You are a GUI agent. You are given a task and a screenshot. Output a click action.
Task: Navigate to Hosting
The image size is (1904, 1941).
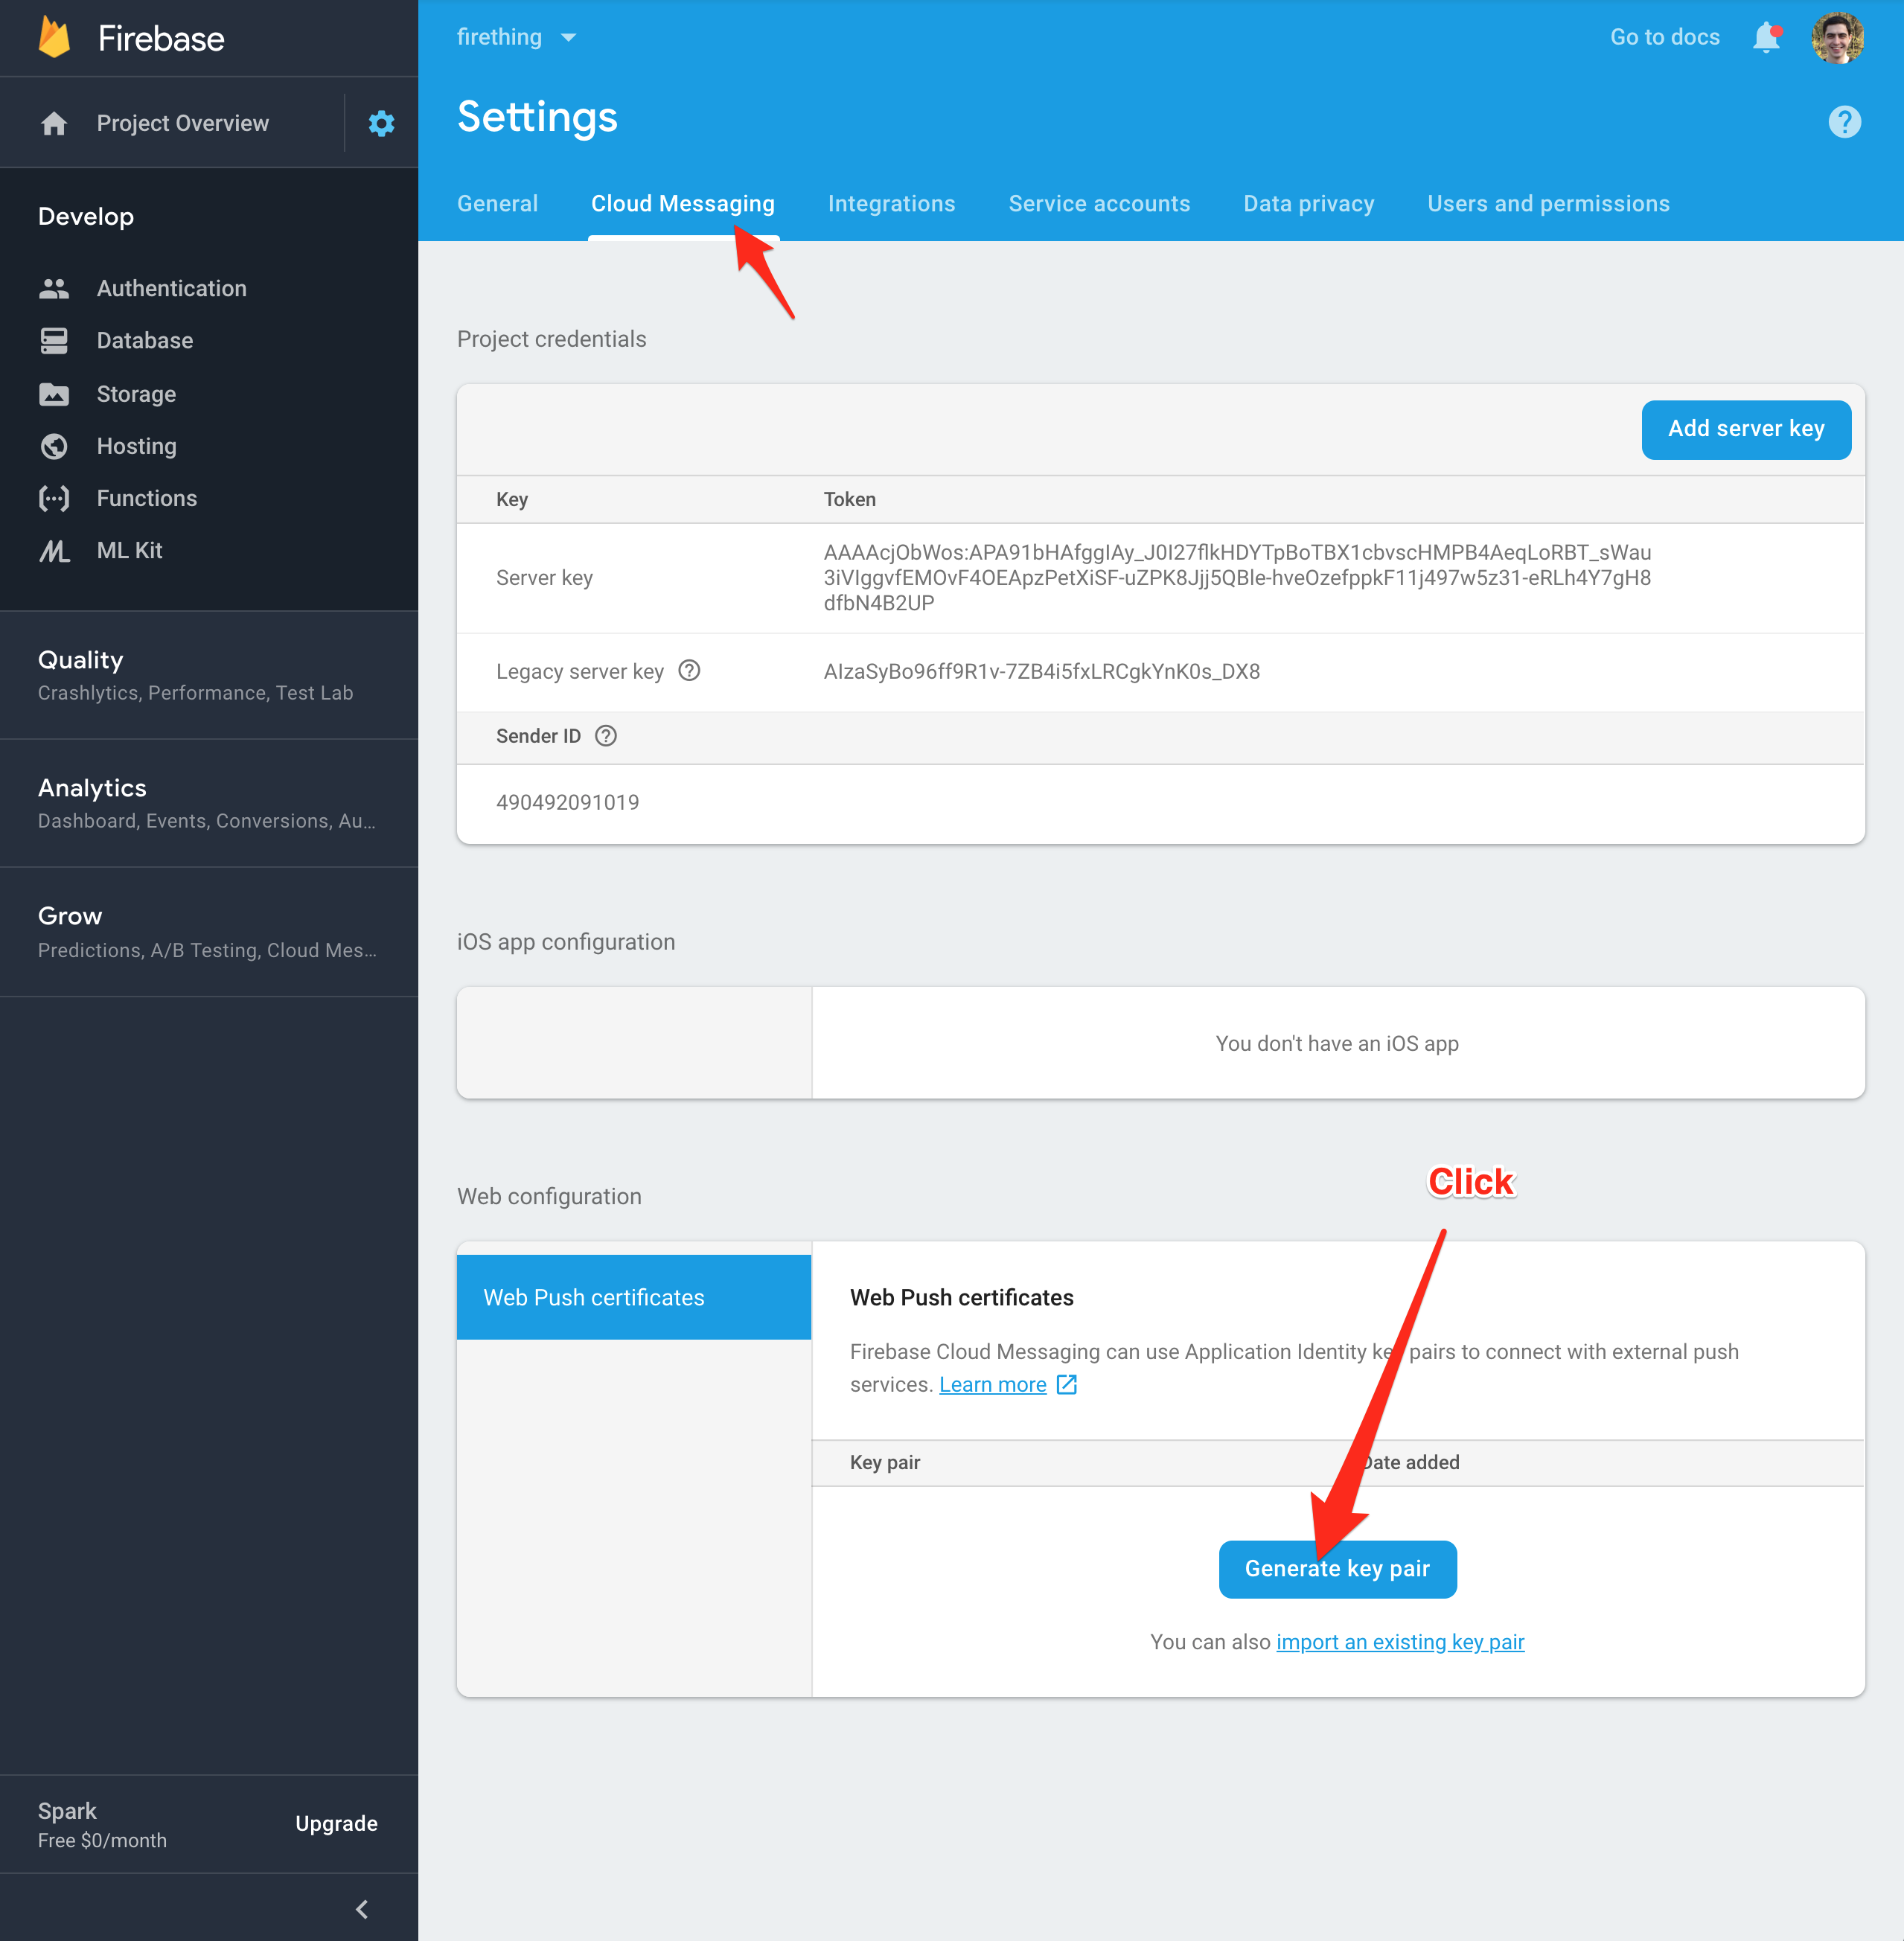tap(136, 446)
